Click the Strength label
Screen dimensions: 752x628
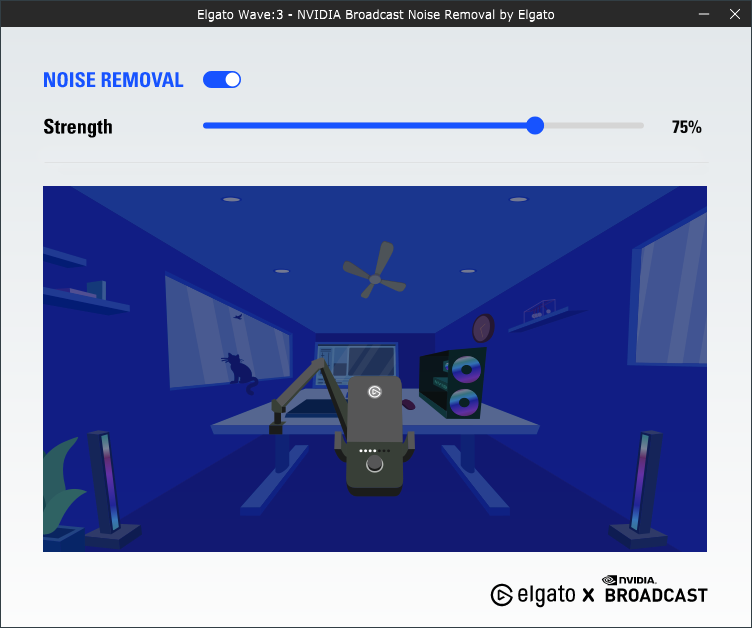point(78,127)
